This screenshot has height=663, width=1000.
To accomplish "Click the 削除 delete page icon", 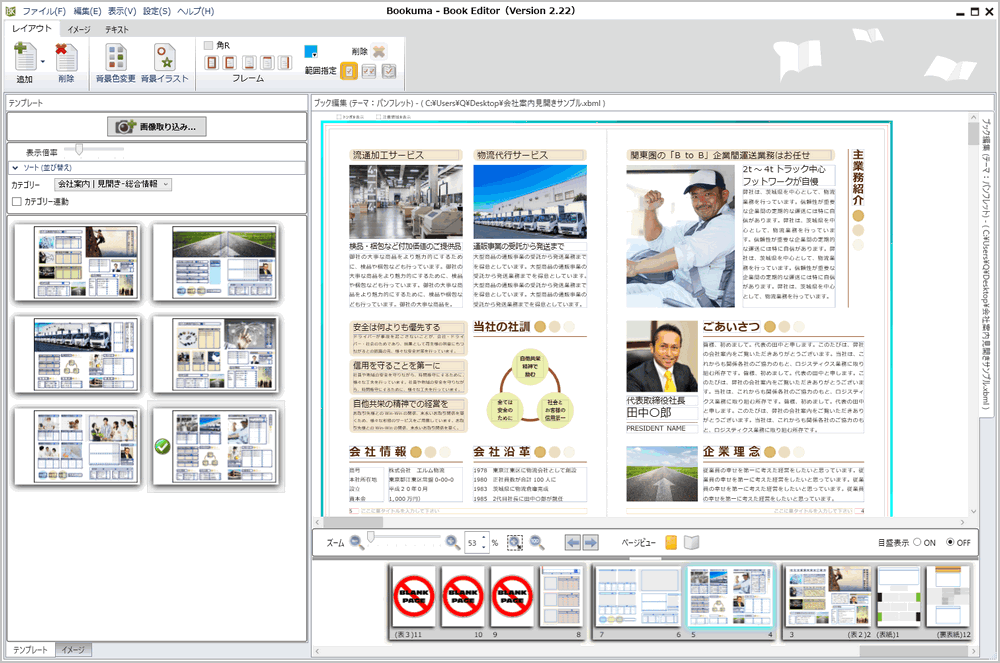I will [x=66, y=57].
